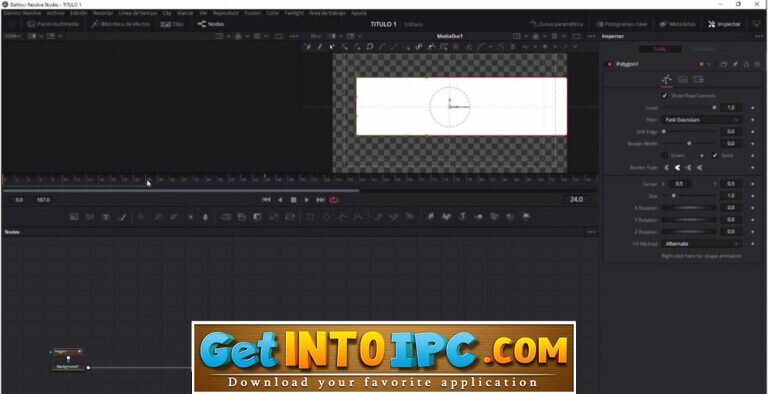Screen dimensions: 768x394
Task: Open the Fusion menu
Action: pyautogui.click(x=252, y=13)
